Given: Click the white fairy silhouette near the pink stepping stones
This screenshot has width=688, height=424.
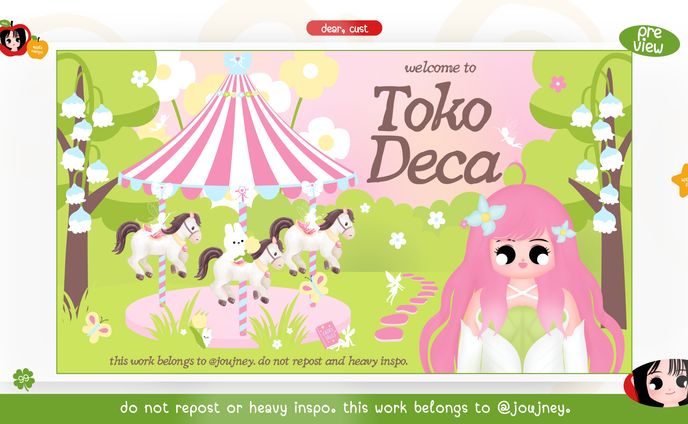Looking at the screenshot, I should pyautogui.click(x=394, y=287).
